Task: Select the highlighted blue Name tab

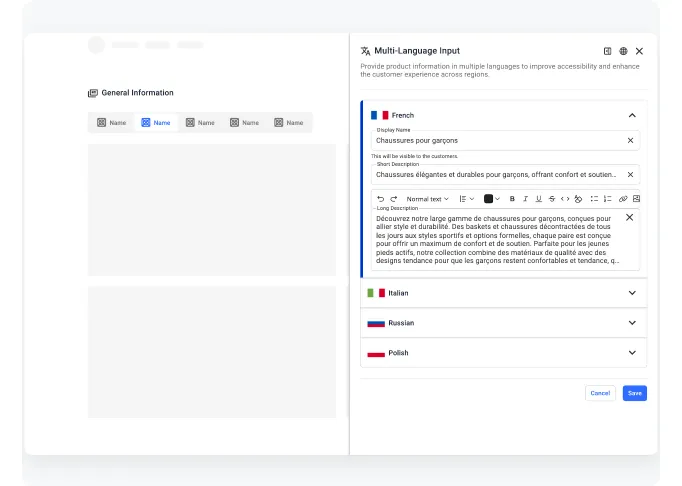Action: [156, 123]
